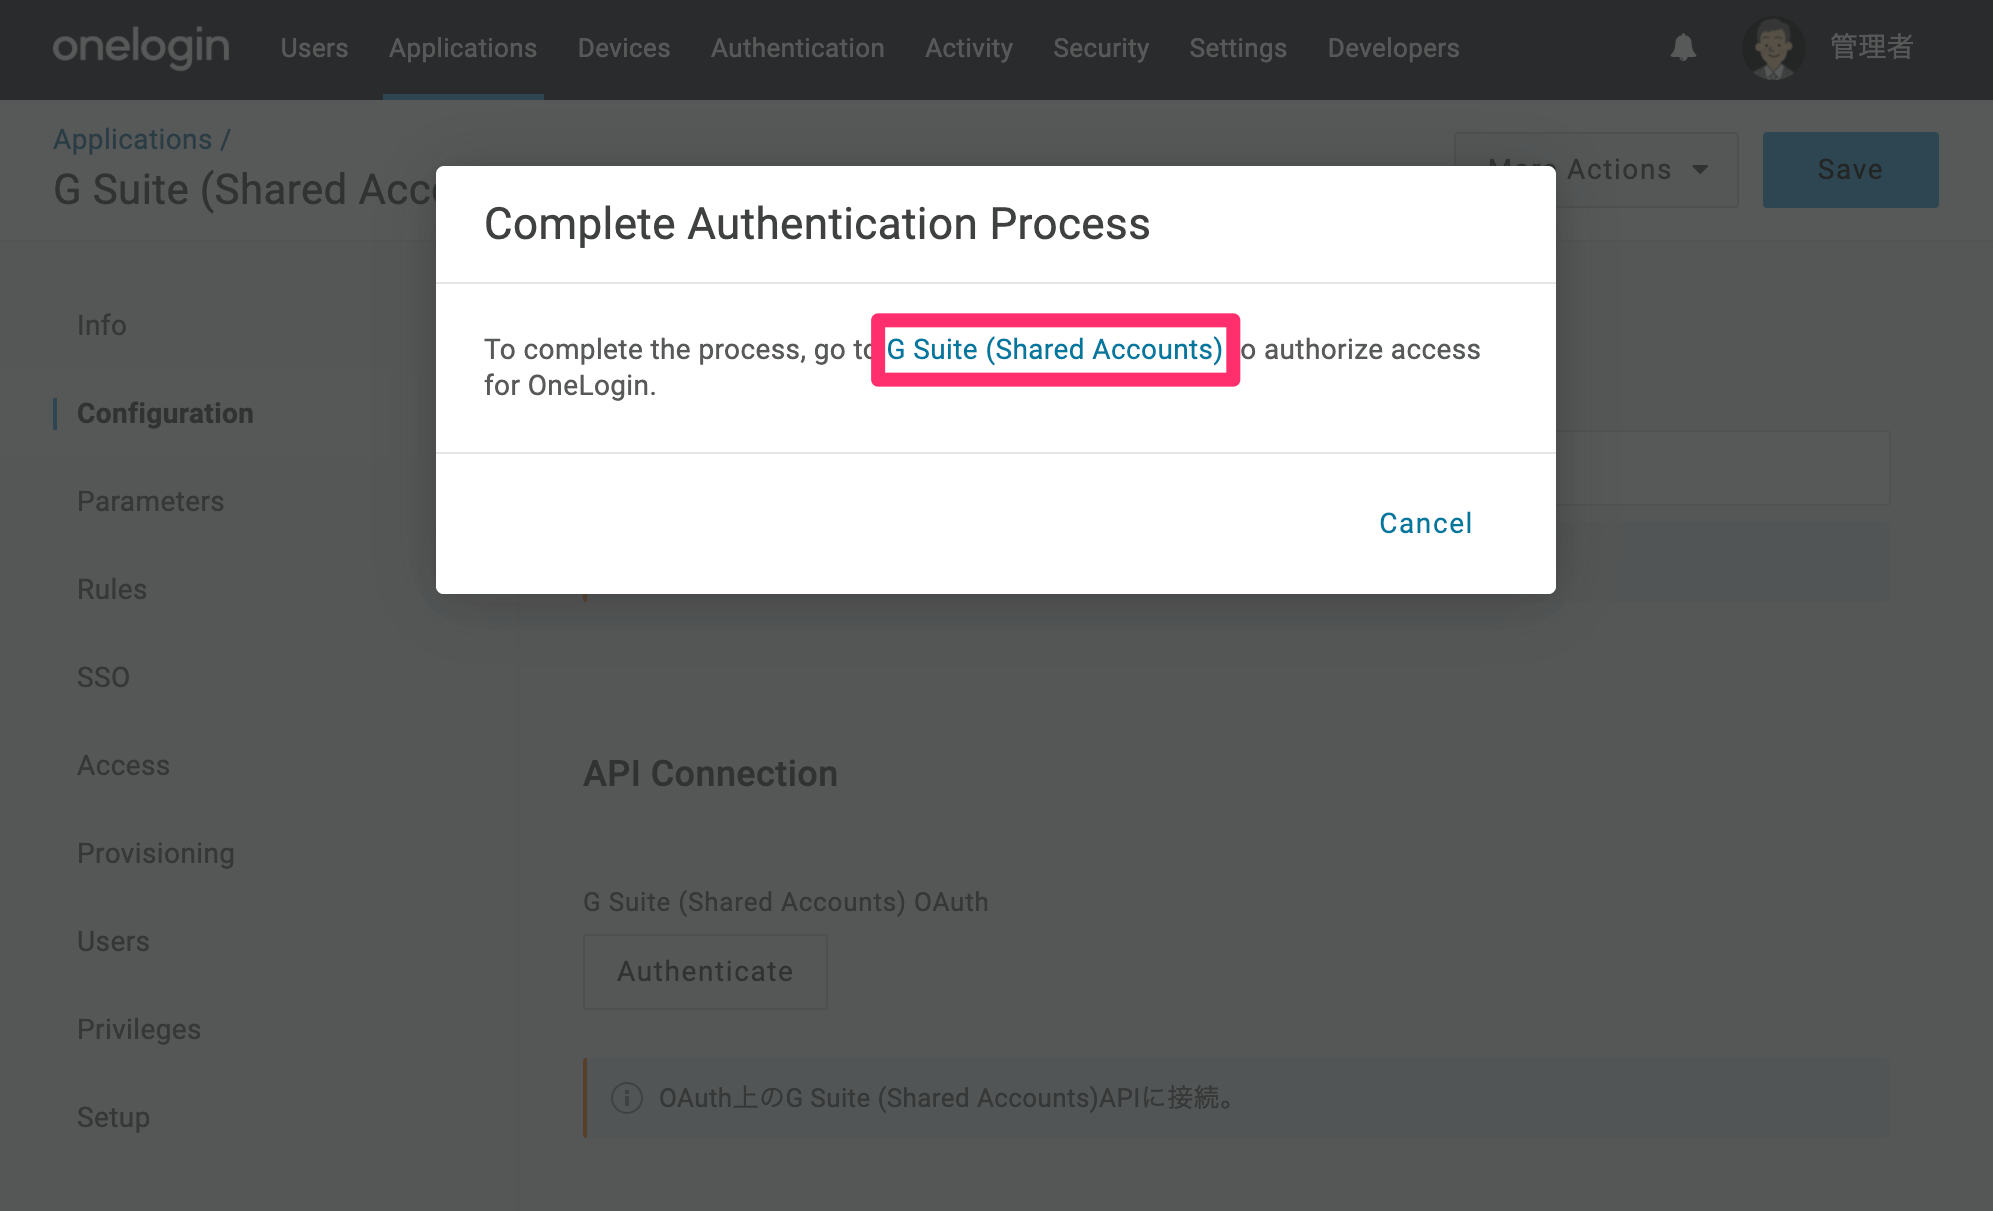Click the notification bell icon

(1683, 47)
